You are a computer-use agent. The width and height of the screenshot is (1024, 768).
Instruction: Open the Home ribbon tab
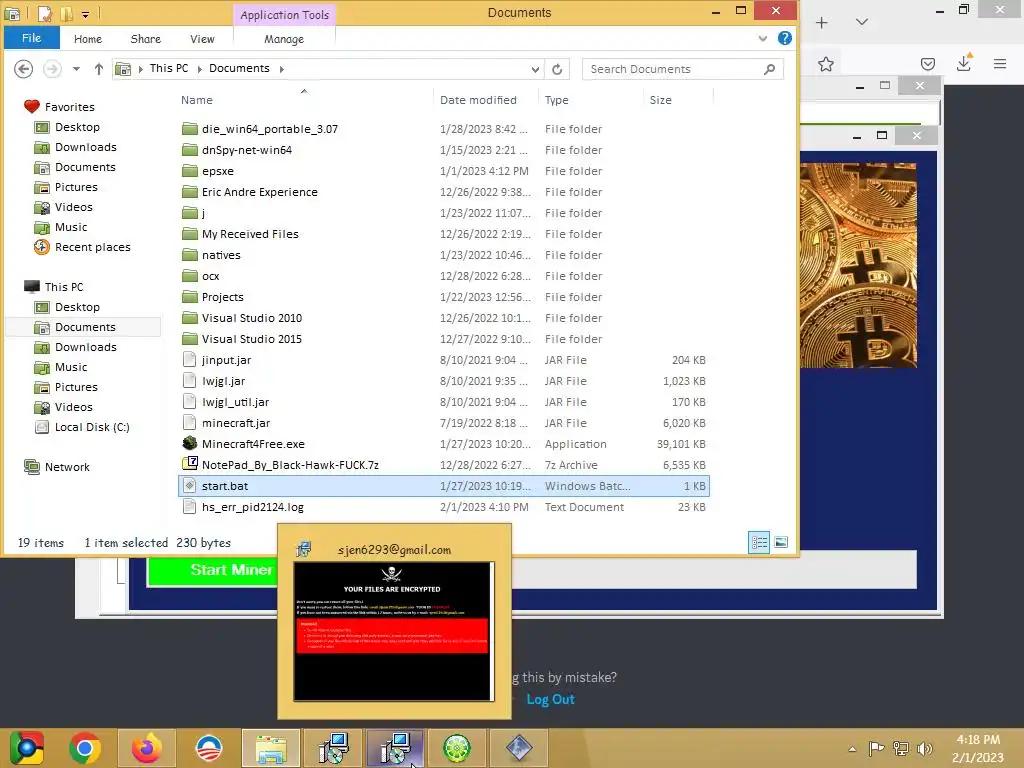click(88, 39)
